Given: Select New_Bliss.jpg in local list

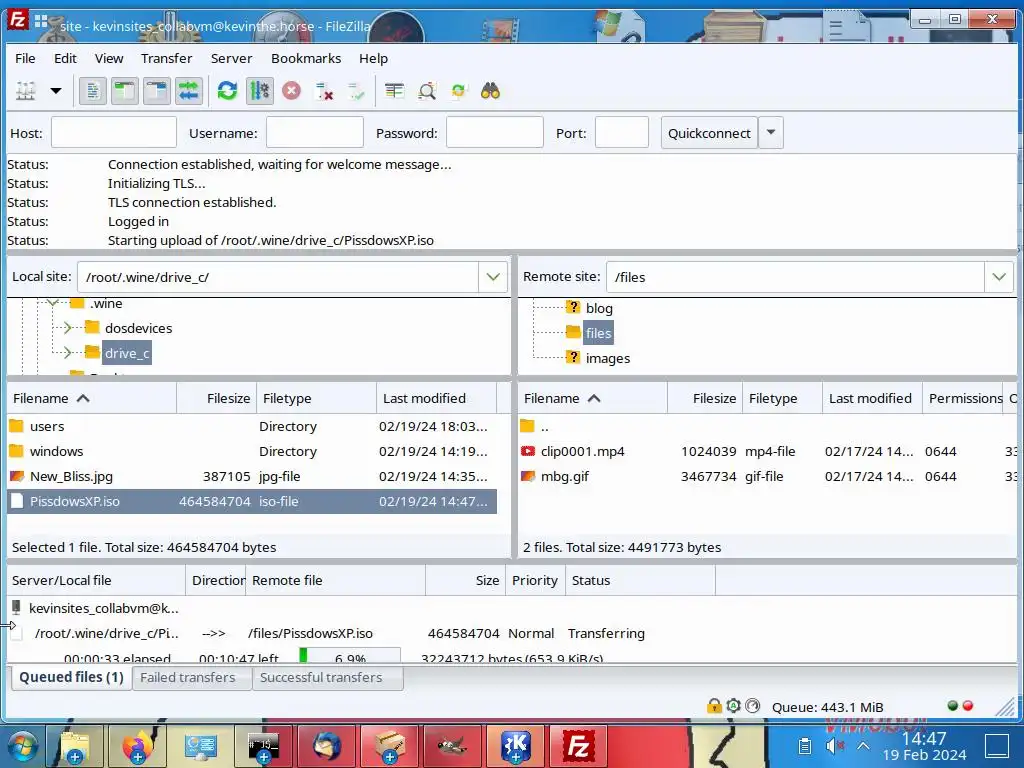Looking at the screenshot, I should point(251,476).
